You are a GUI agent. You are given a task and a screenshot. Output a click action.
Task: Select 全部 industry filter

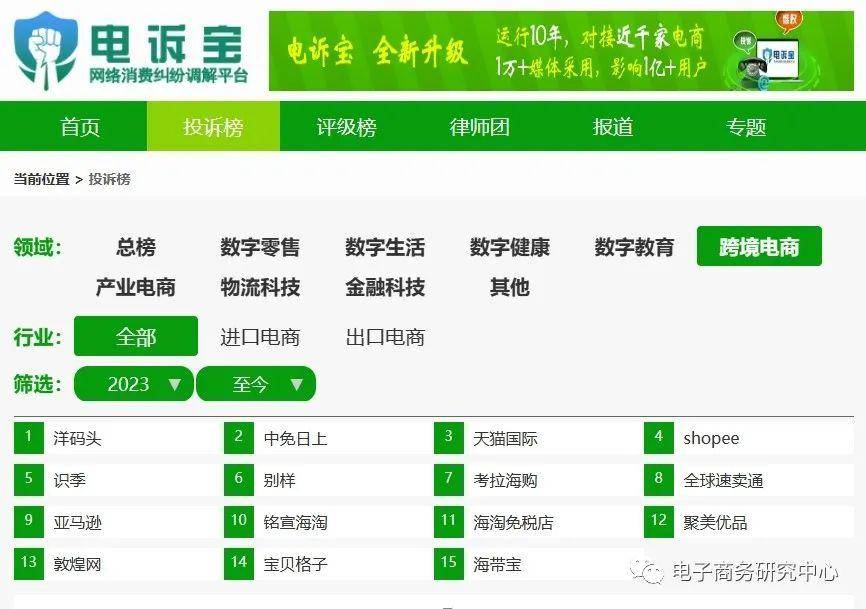(136, 336)
